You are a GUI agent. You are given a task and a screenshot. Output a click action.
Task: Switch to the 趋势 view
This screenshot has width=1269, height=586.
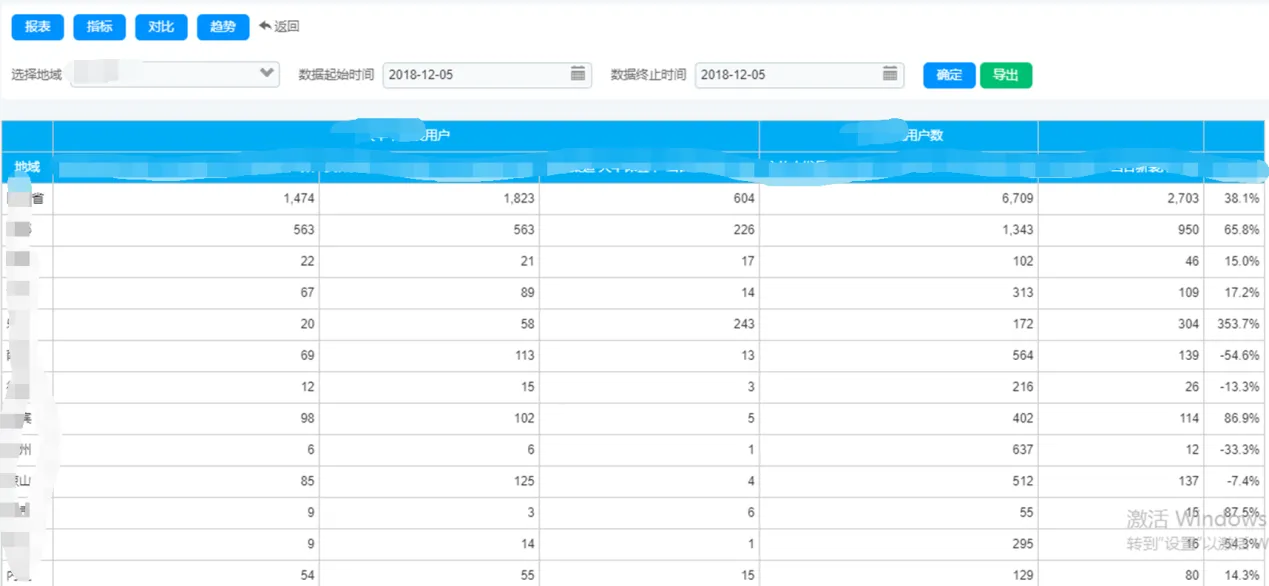tap(223, 27)
